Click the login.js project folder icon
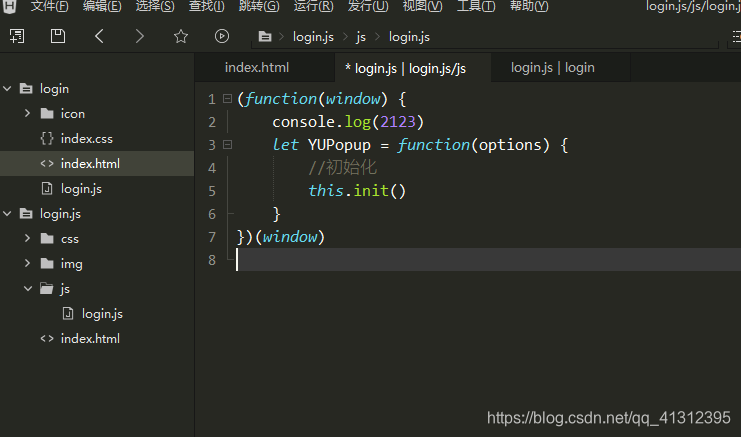This screenshot has height=437, width=741. pos(26,214)
